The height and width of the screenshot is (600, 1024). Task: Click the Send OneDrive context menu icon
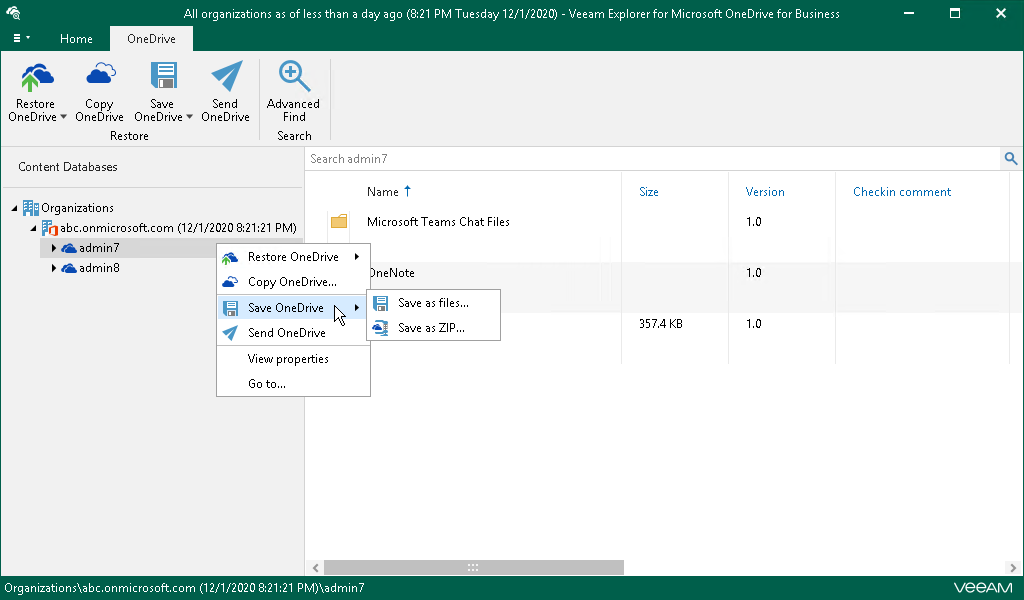(x=230, y=333)
